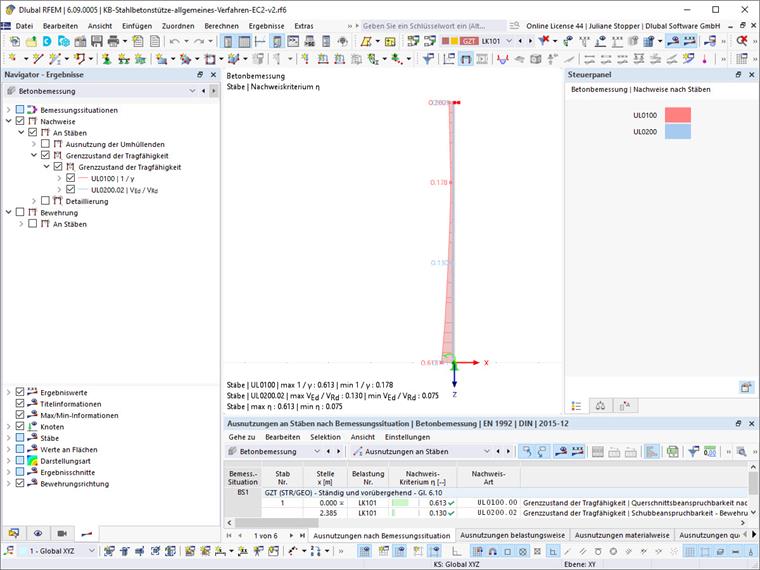
Task: Click the Undo arrow icon
Action: [174, 42]
